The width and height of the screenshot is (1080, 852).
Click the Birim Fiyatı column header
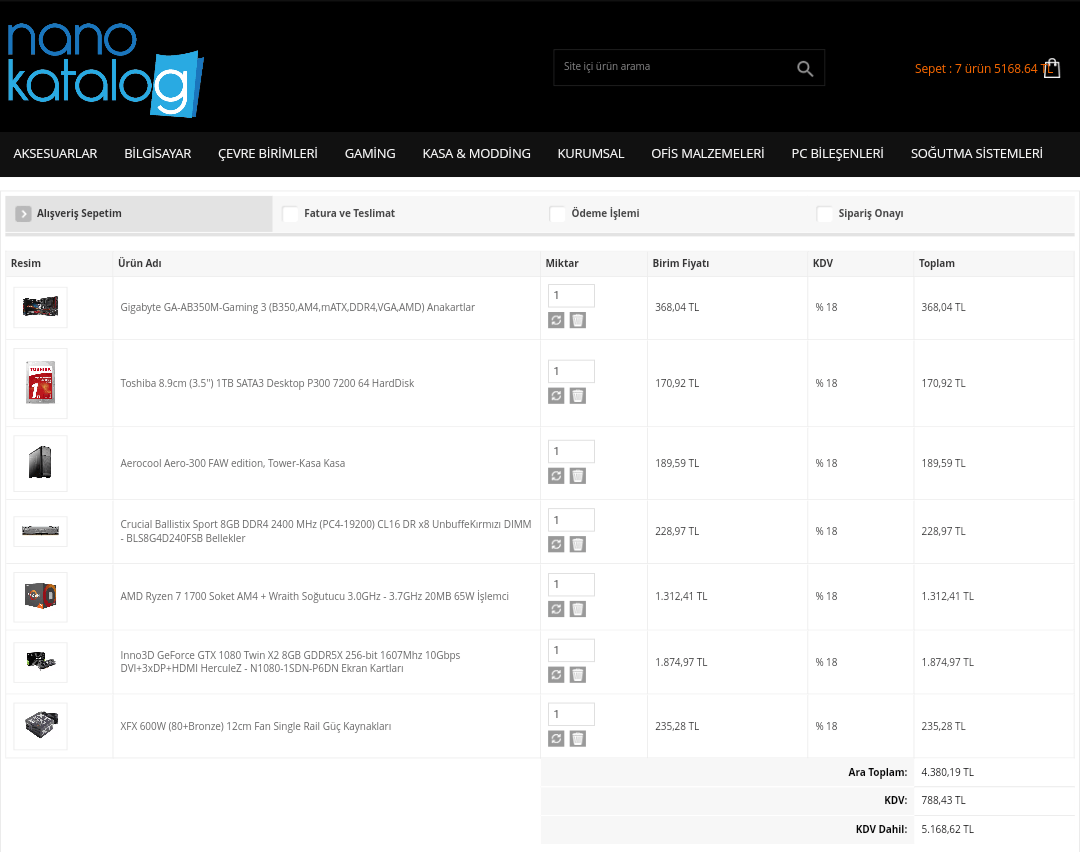[681, 263]
